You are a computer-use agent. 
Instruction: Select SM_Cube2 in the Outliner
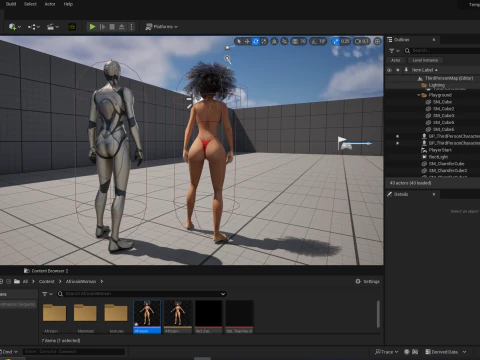click(x=443, y=109)
